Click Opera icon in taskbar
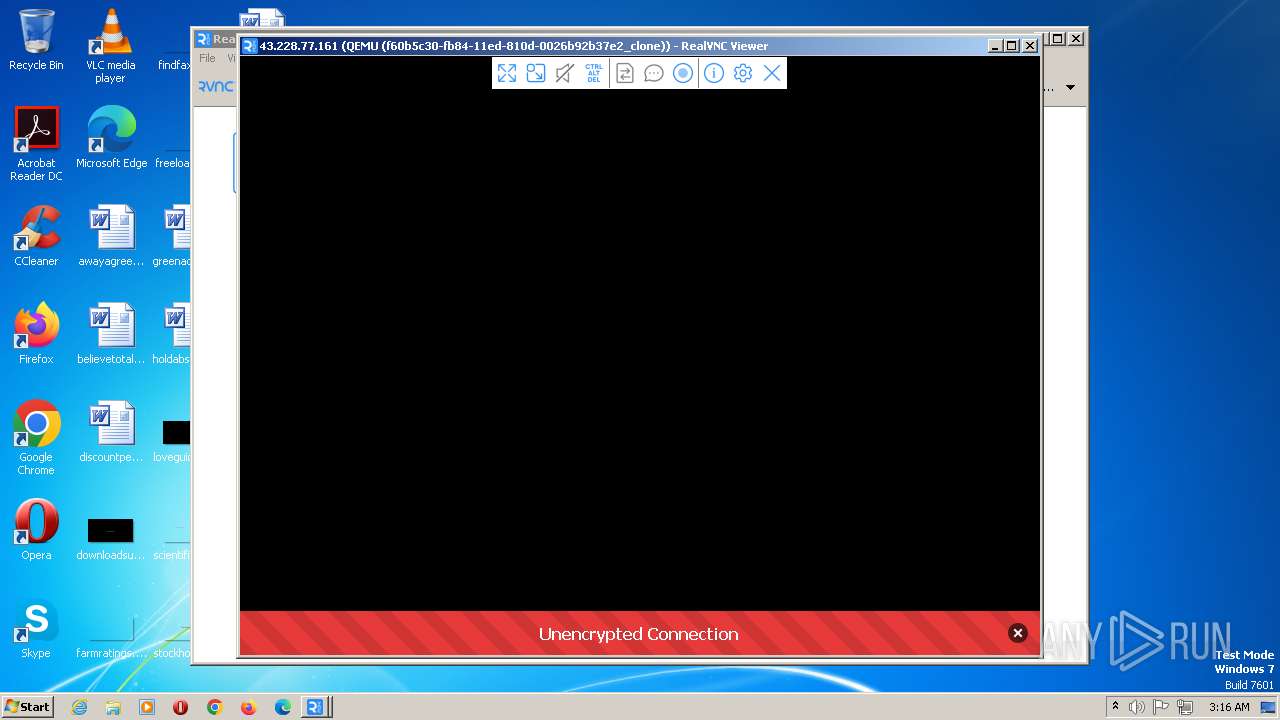 pos(181,707)
